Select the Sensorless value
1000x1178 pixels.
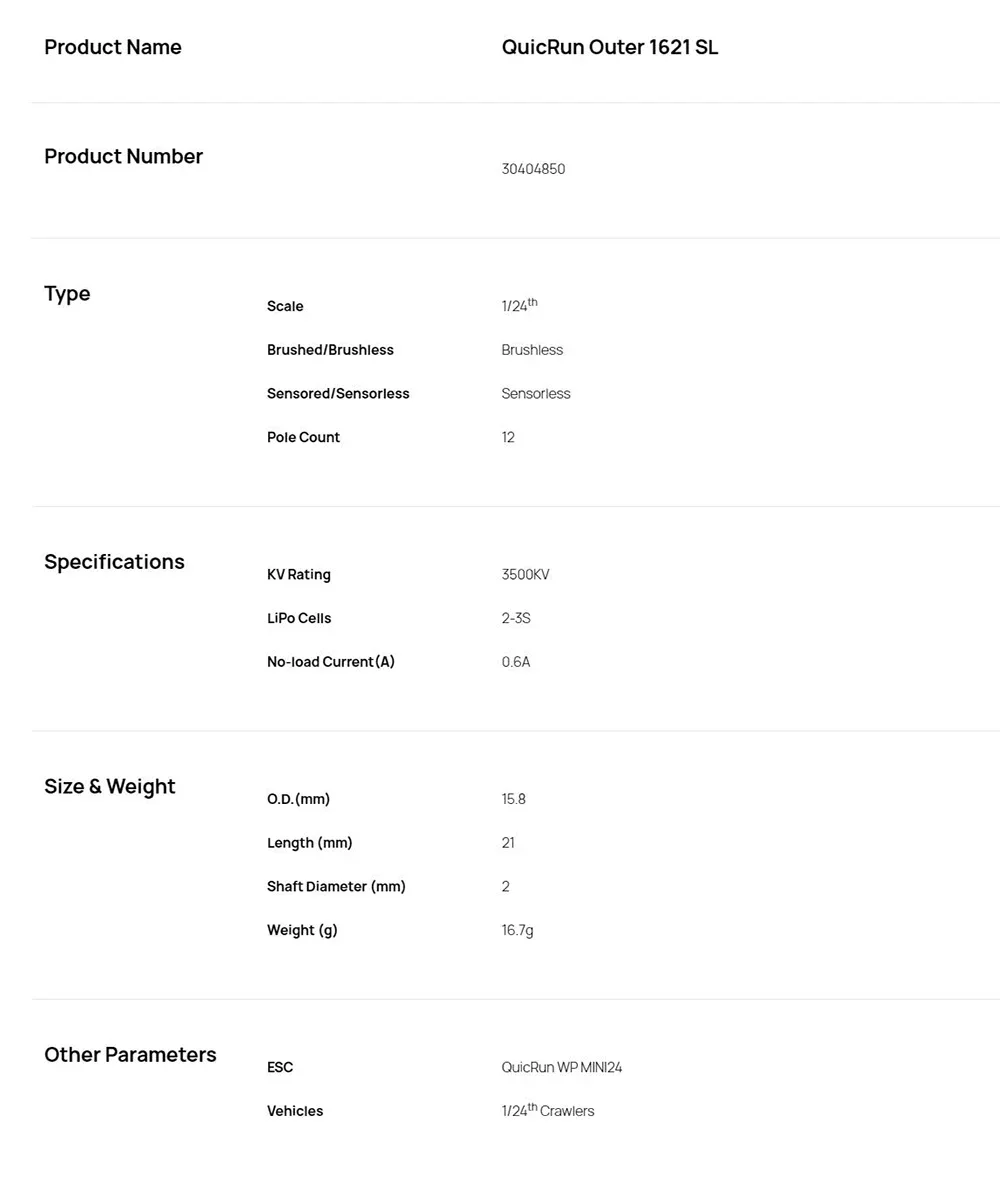(536, 394)
